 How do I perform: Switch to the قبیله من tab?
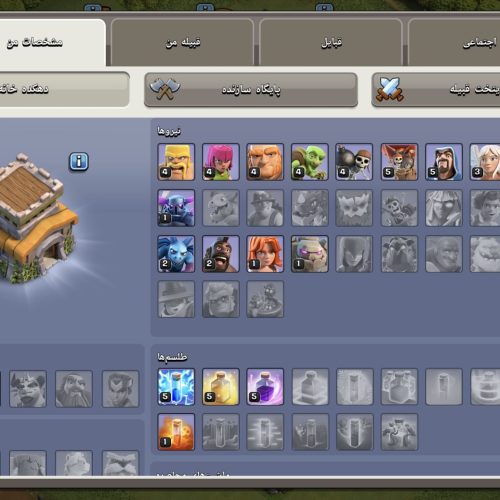(182, 42)
